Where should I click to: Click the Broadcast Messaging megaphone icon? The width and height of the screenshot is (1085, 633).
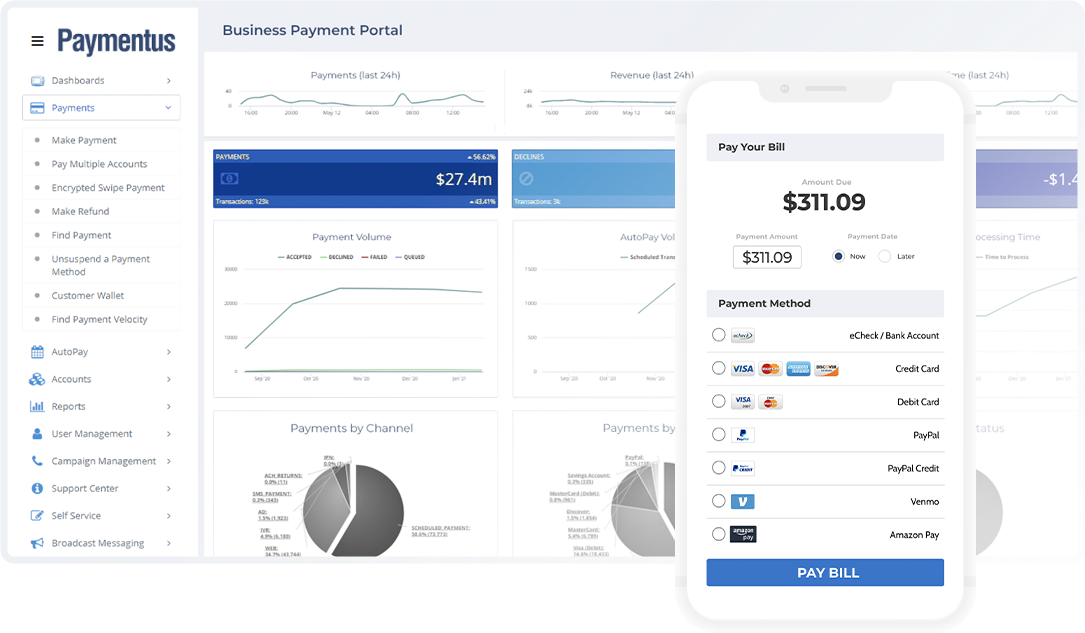(37, 543)
